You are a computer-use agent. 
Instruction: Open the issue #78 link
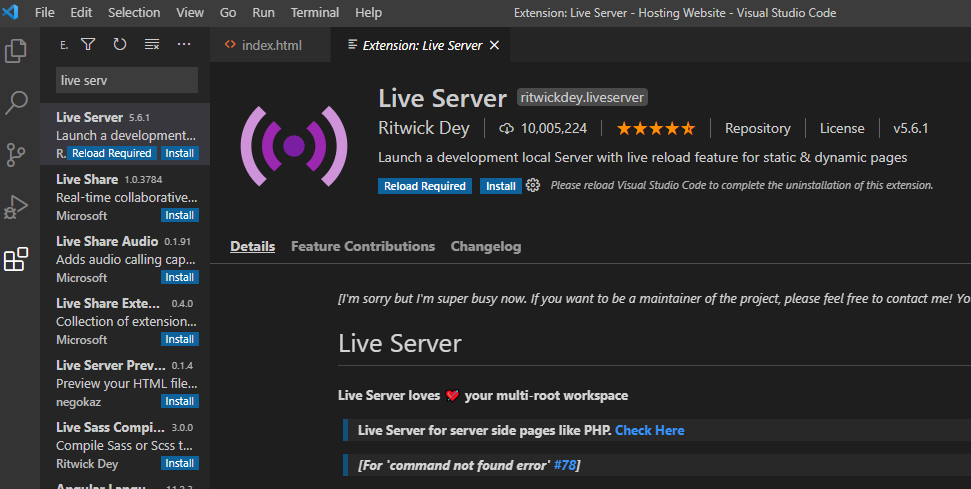[x=565, y=465]
